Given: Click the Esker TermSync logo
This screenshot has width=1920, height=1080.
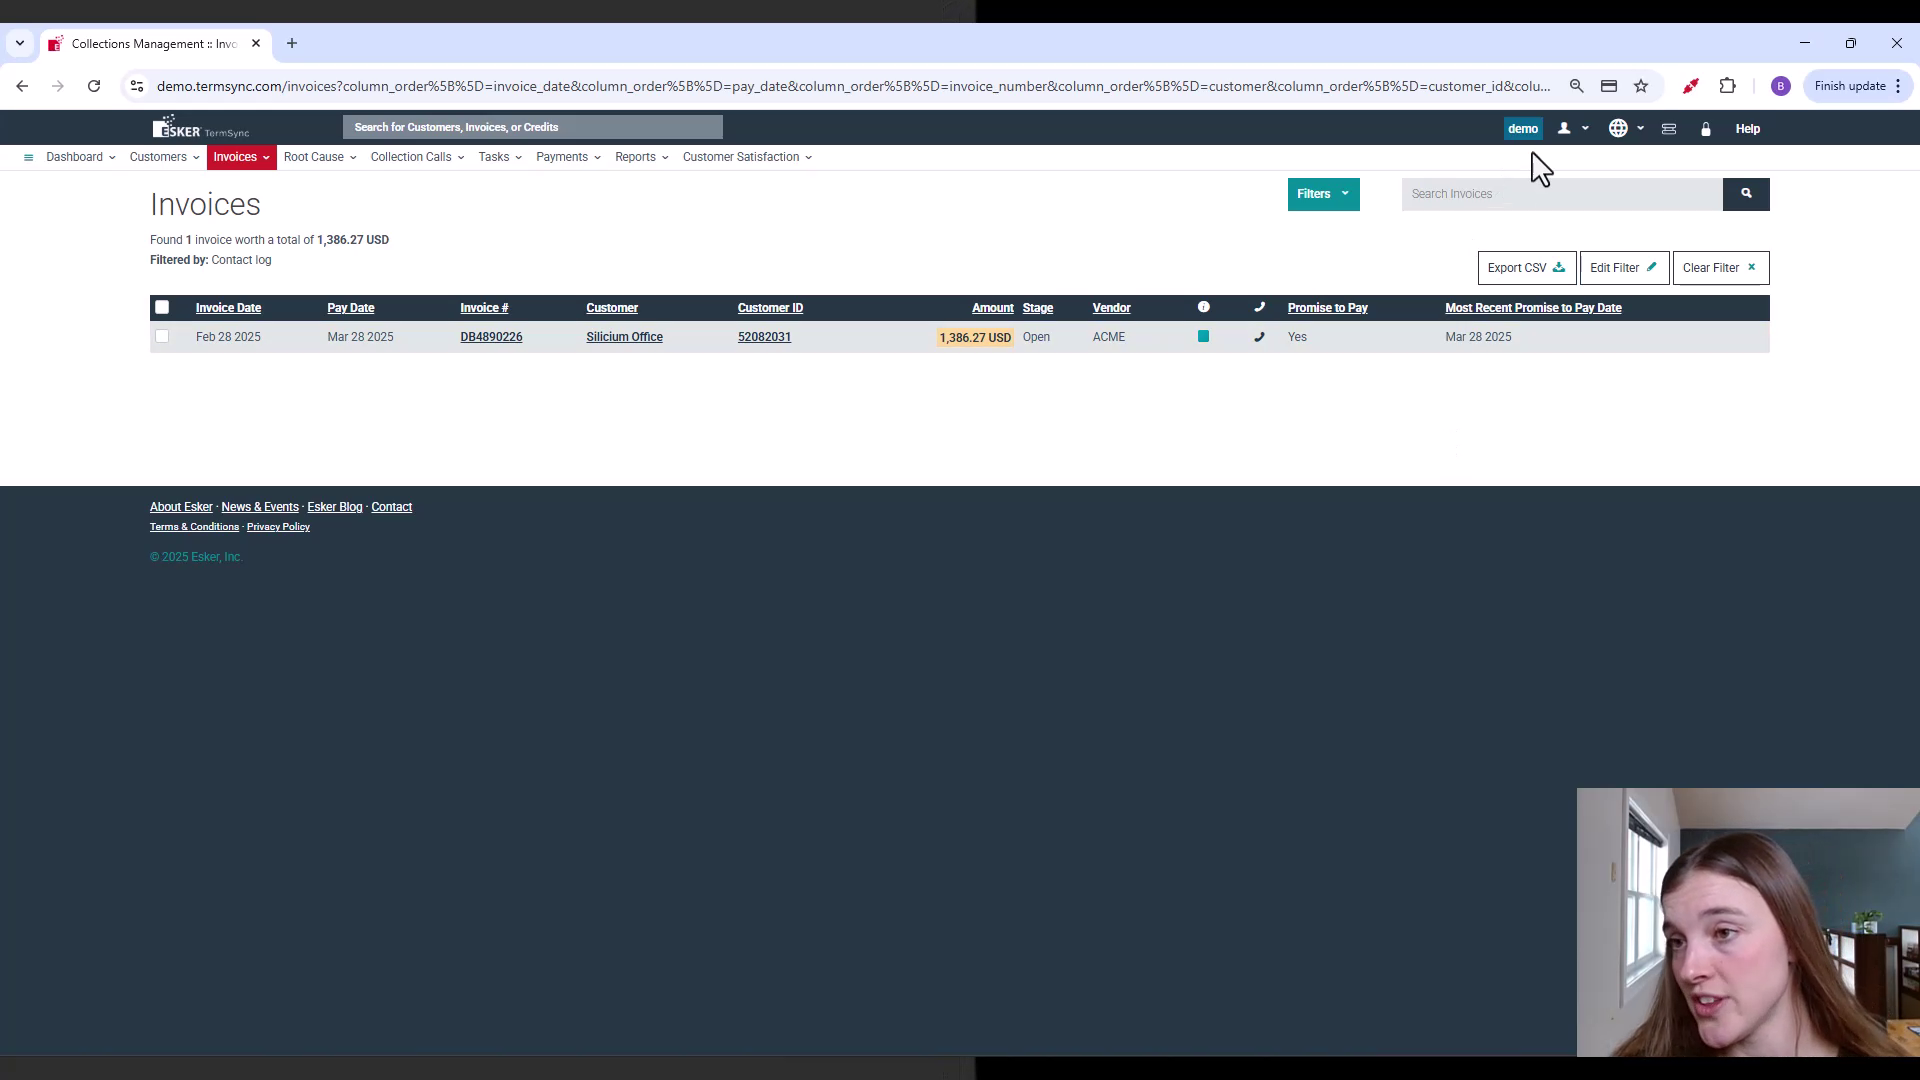Looking at the screenshot, I should pyautogui.click(x=199, y=126).
